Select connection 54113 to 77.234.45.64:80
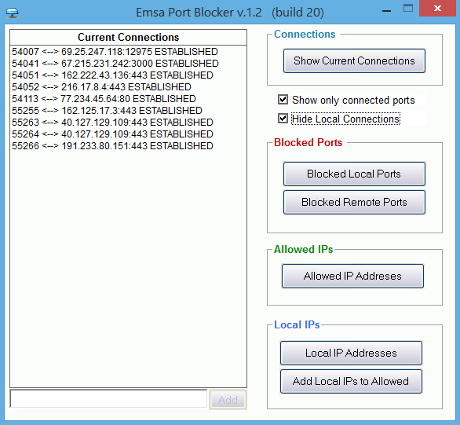 [104, 99]
